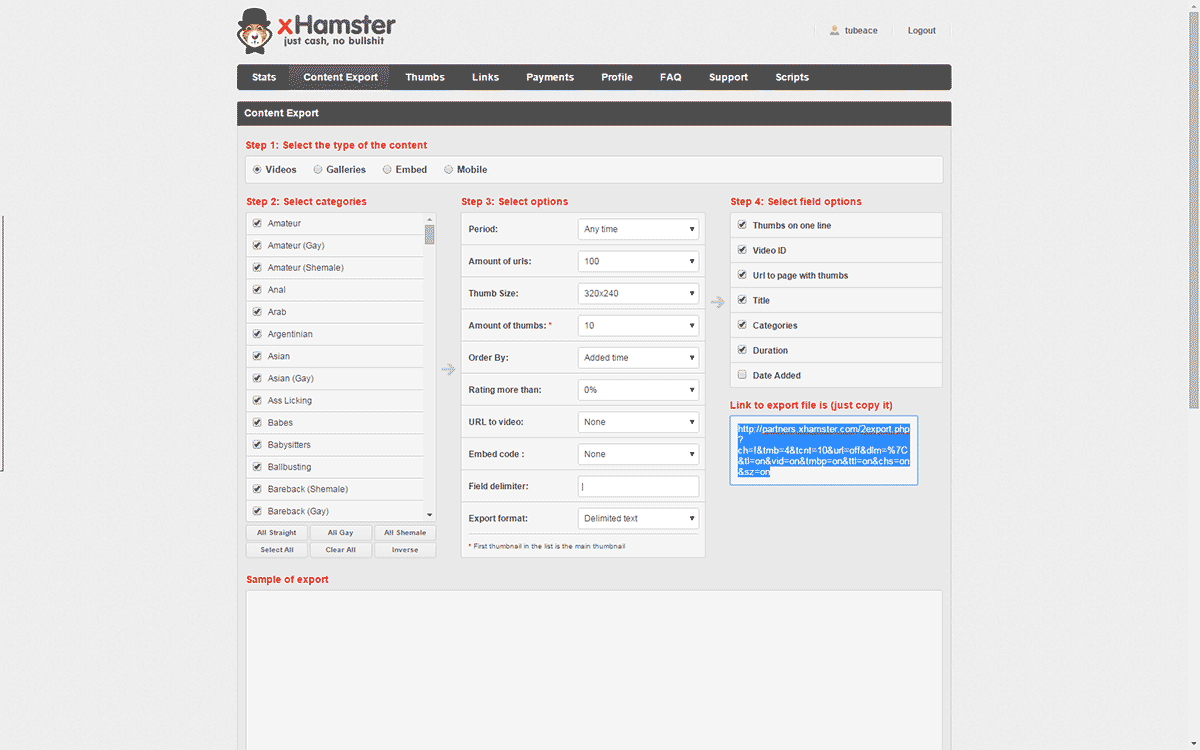Click the All Gay button
The image size is (1200, 750).
pyautogui.click(x=340, y=533)
